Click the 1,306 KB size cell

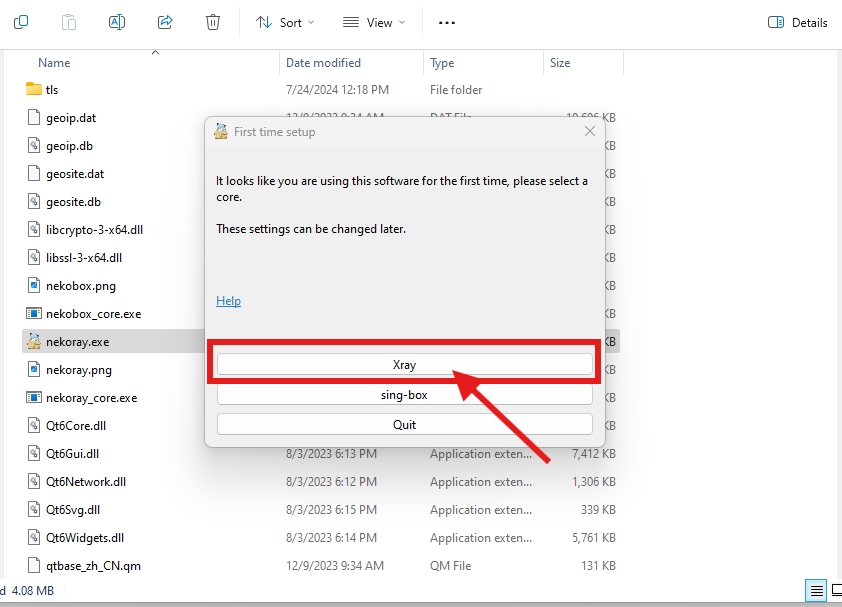(593, 482)
